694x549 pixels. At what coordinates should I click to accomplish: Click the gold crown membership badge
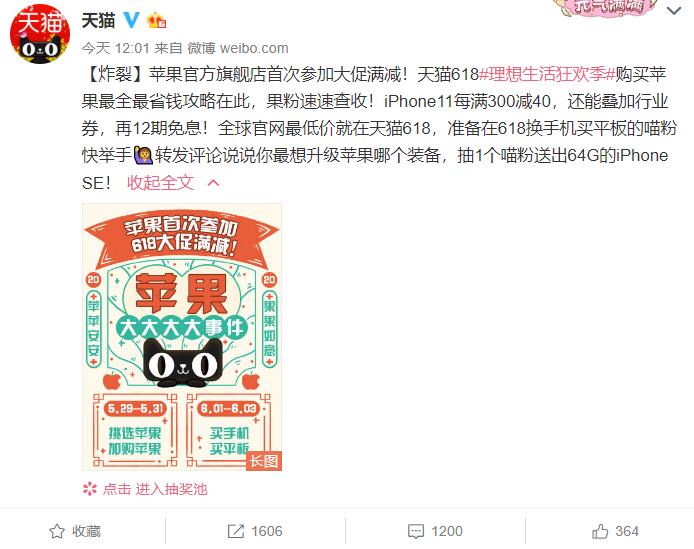(x=156, y=20)
